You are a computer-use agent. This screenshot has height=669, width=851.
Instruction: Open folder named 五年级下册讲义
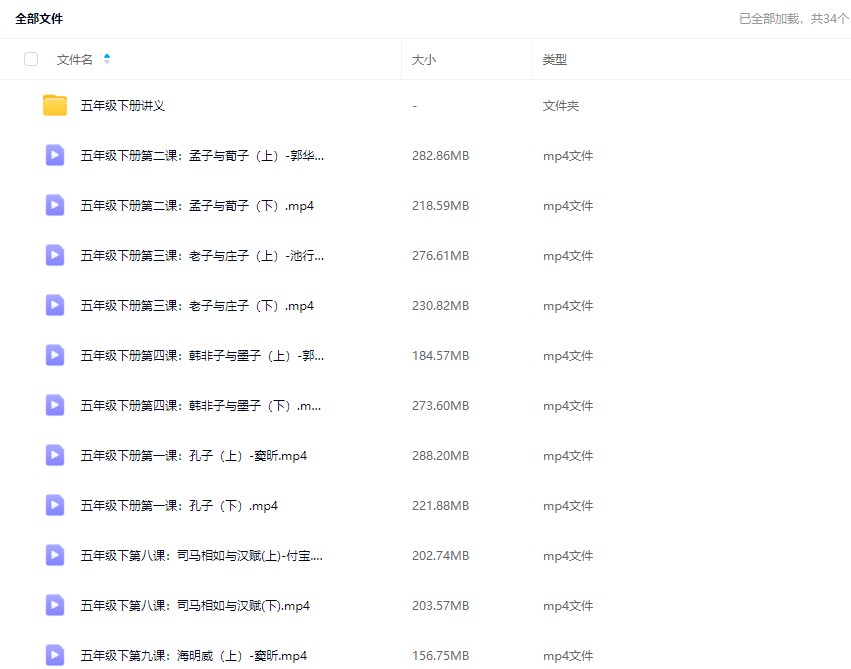point(123,105)
